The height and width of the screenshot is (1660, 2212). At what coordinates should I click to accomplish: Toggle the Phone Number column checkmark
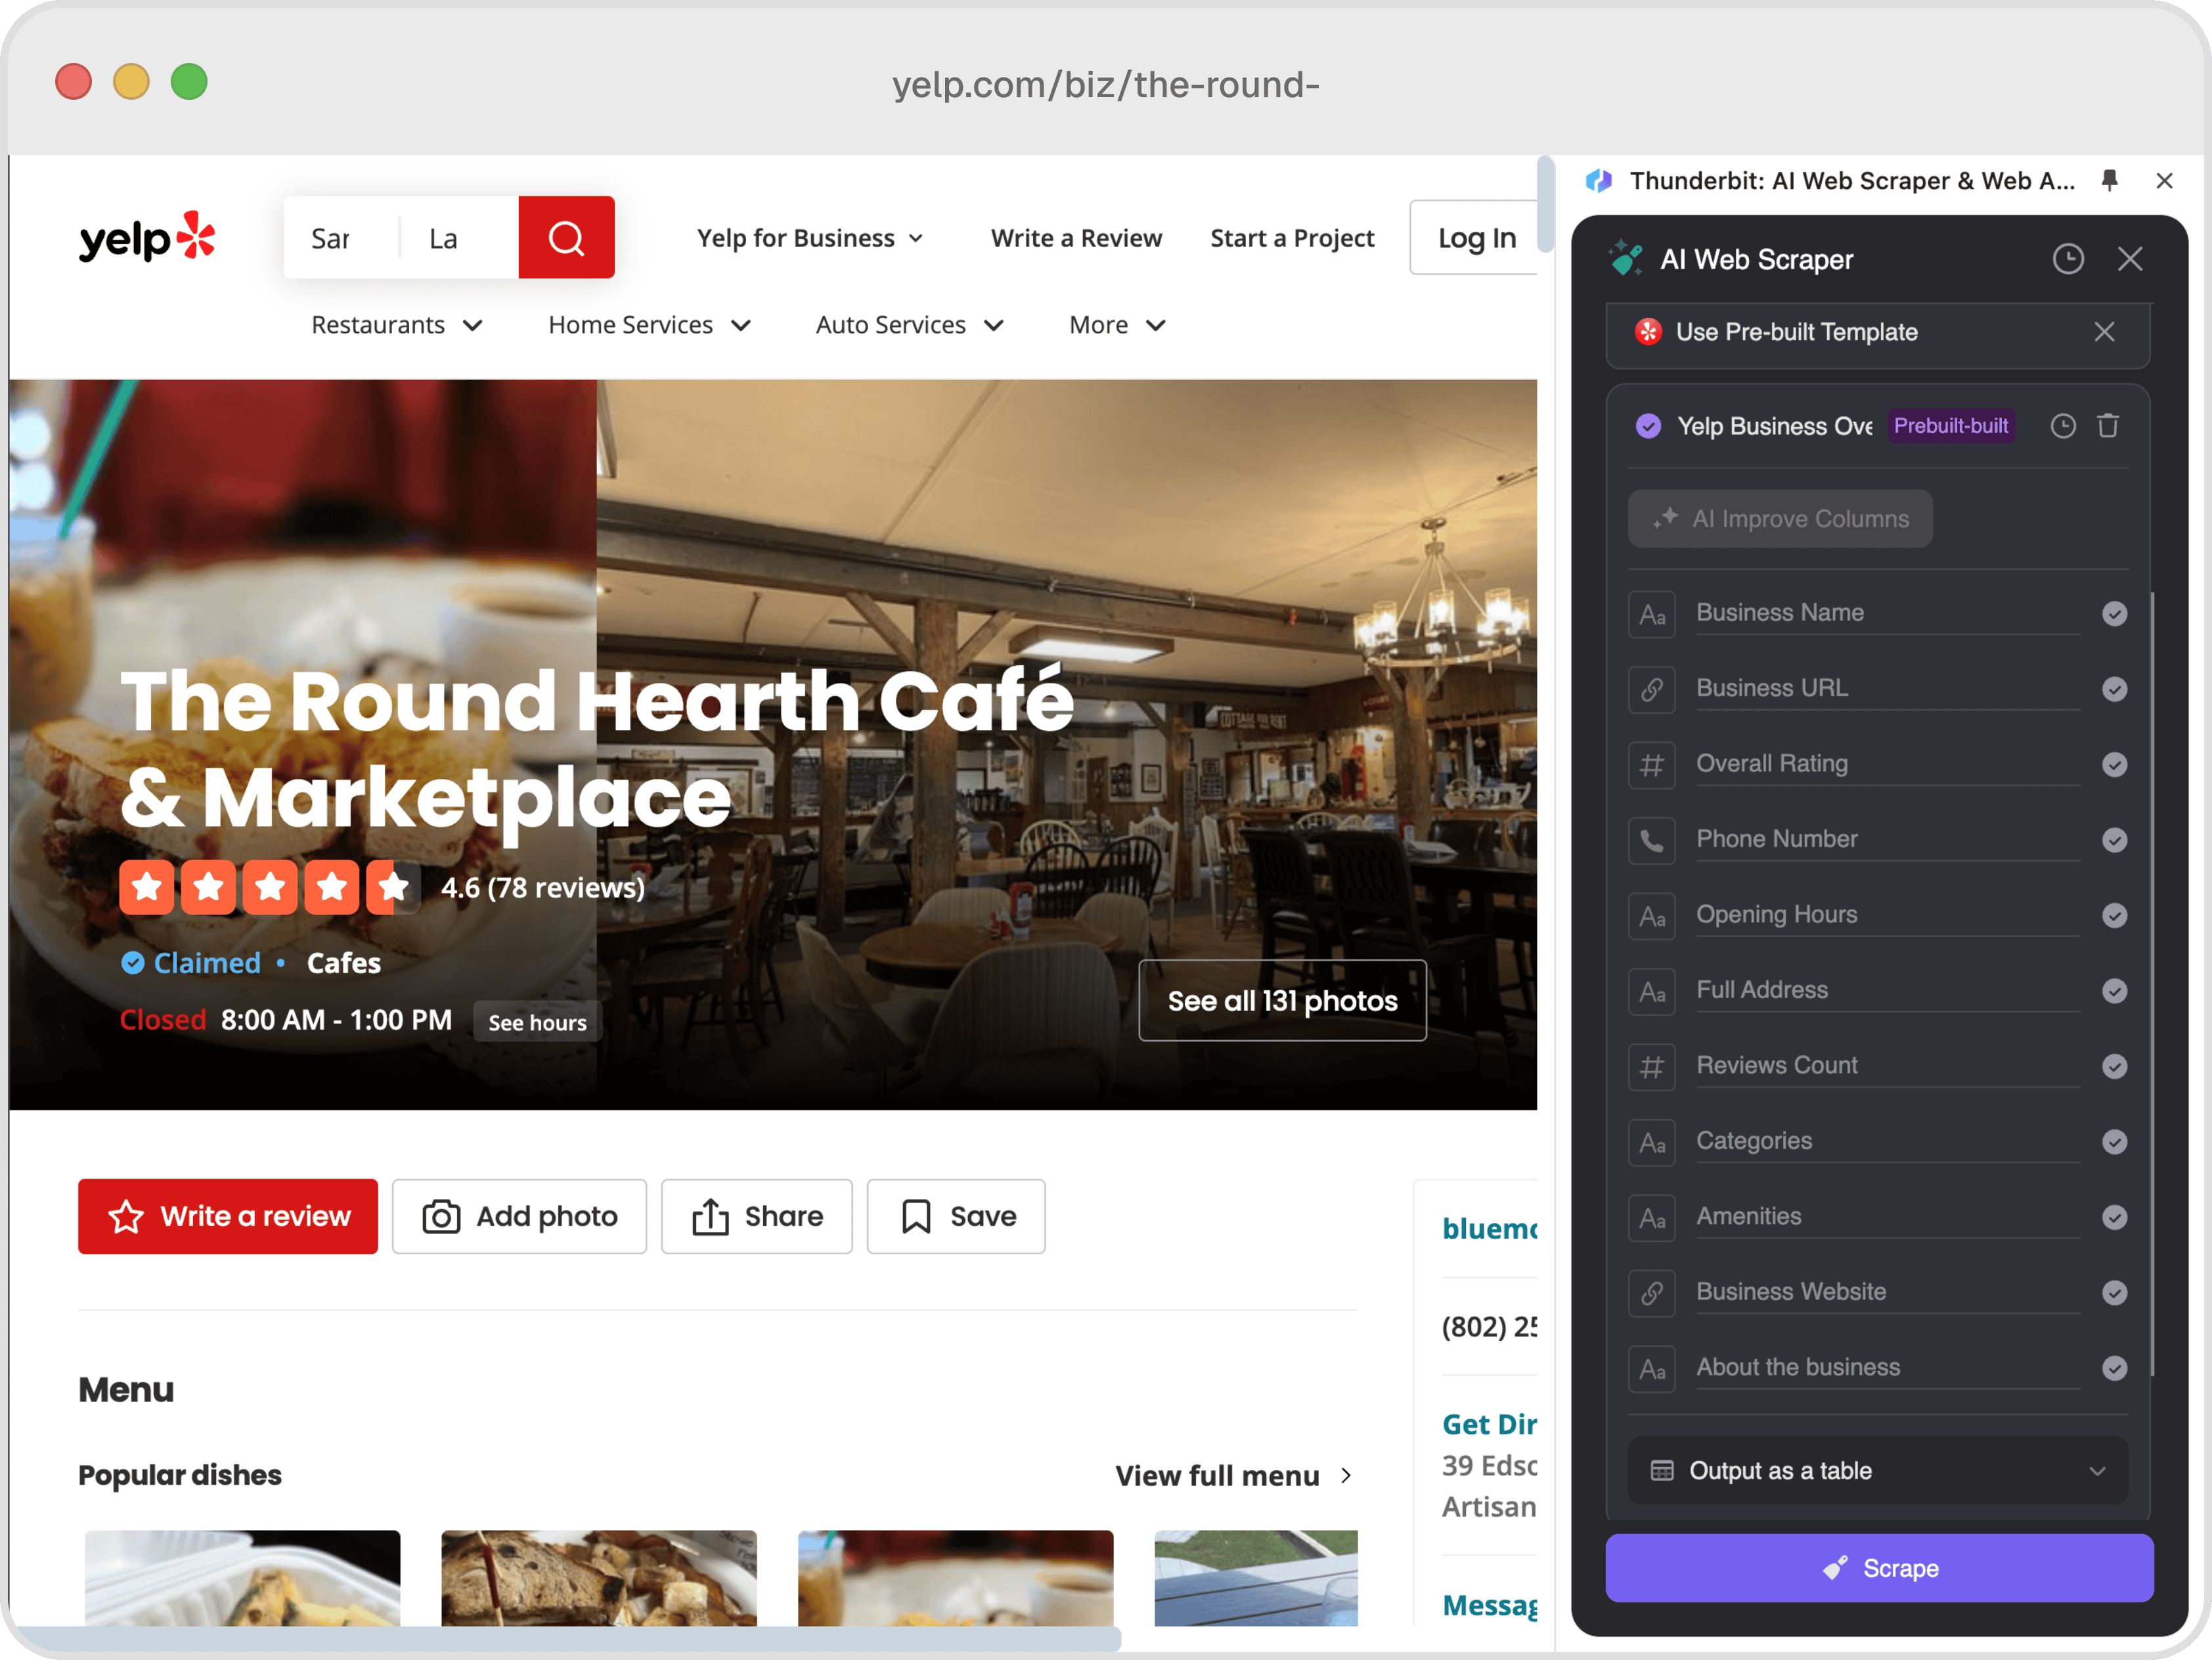coord(2114,840)
